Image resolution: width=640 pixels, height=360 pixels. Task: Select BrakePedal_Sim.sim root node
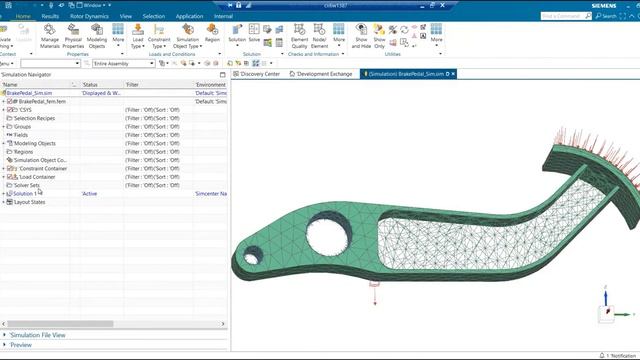[x=29, y=93]
